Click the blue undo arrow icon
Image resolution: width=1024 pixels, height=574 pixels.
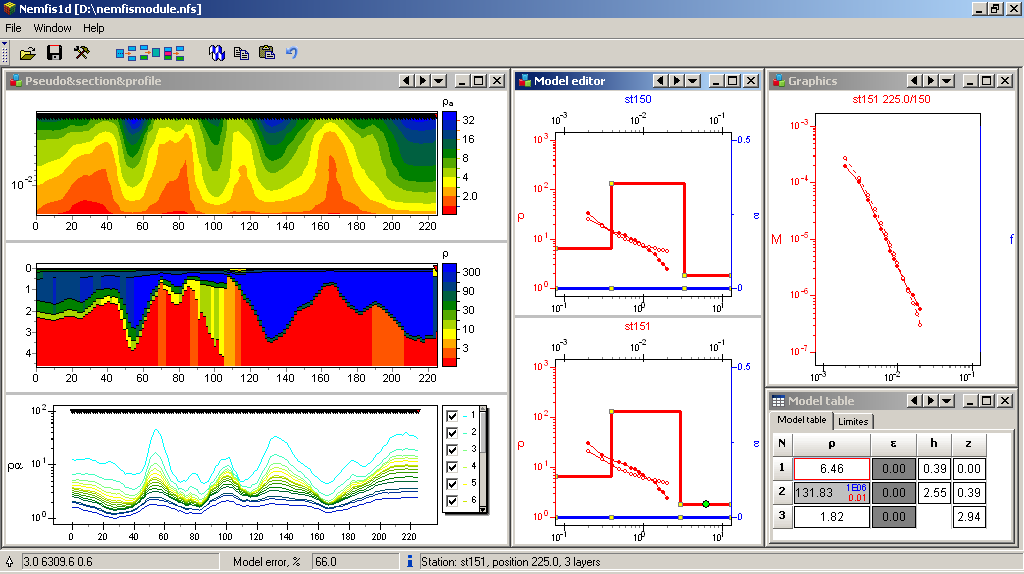pos(292,52)
